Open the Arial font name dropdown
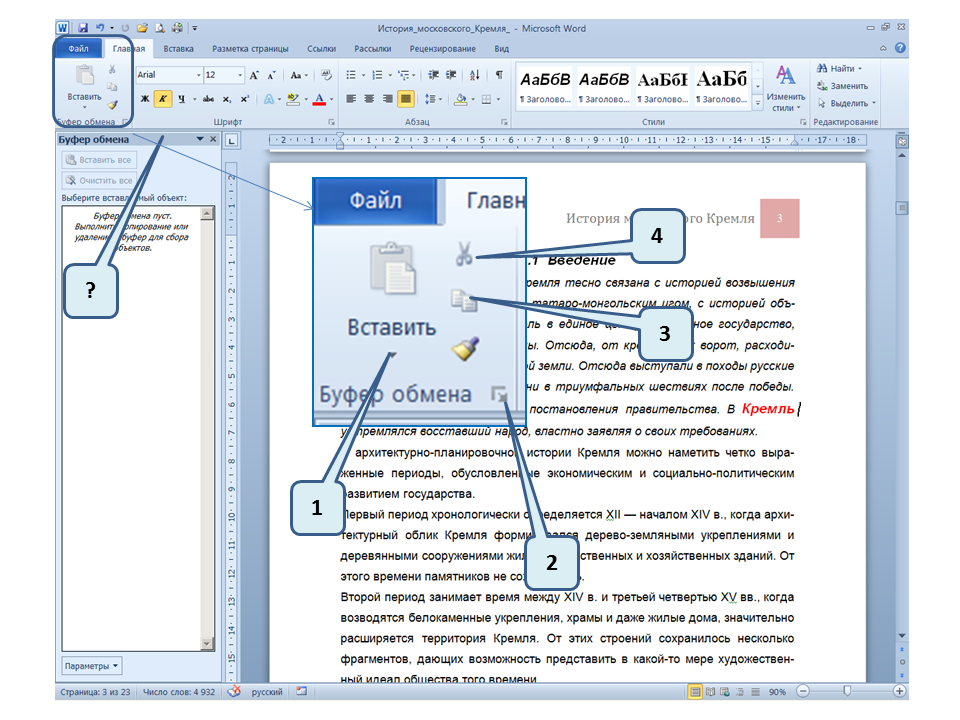Viewport: 960px width, 720px height. (x=196, y=75)
